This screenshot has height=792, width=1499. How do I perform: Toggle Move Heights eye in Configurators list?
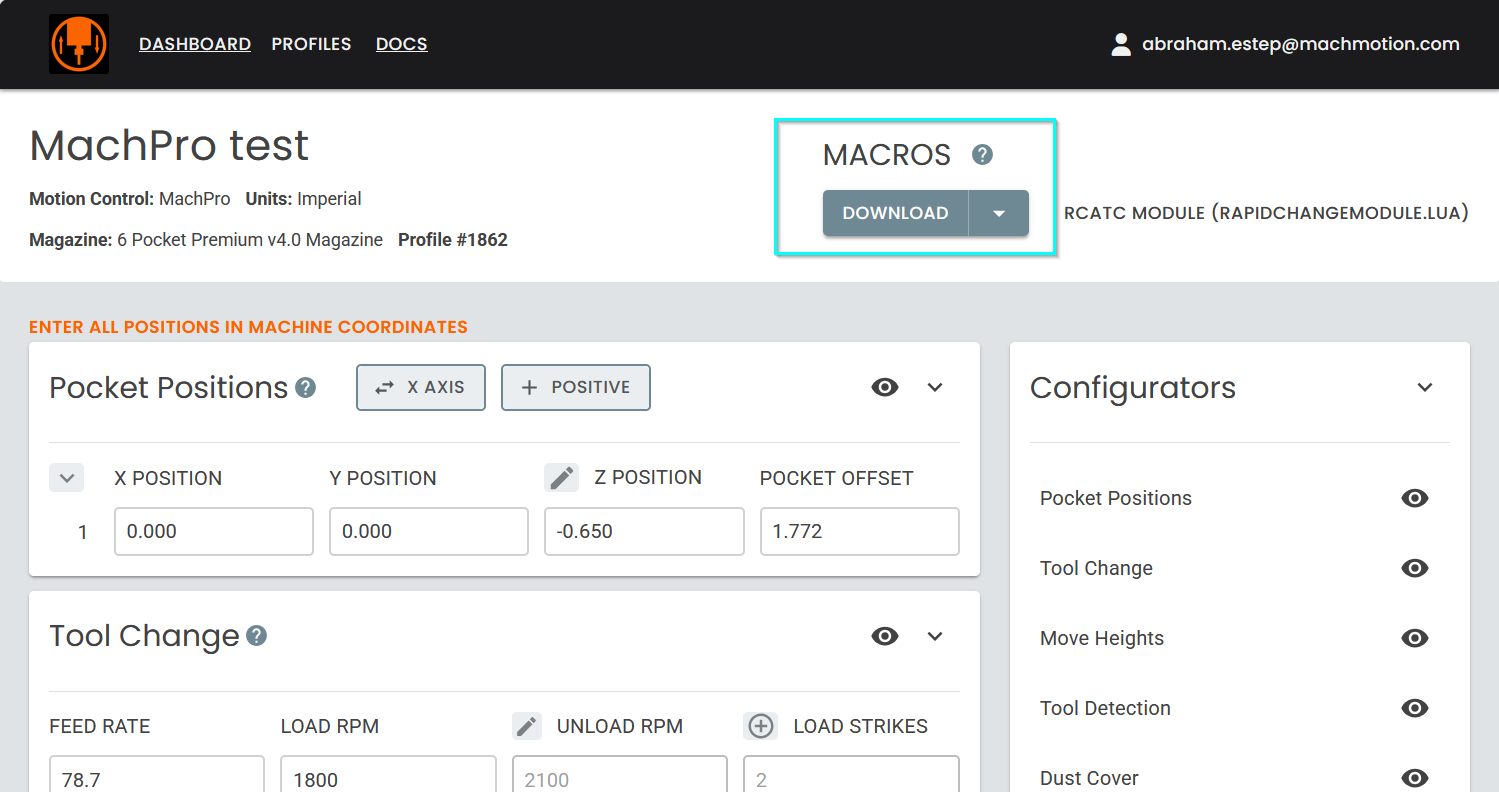1415,638
